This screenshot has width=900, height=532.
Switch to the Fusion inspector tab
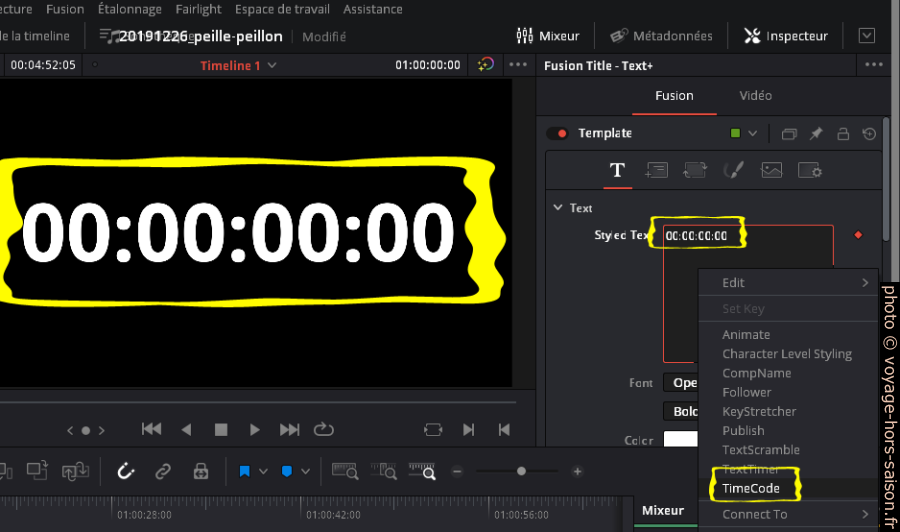674,96
